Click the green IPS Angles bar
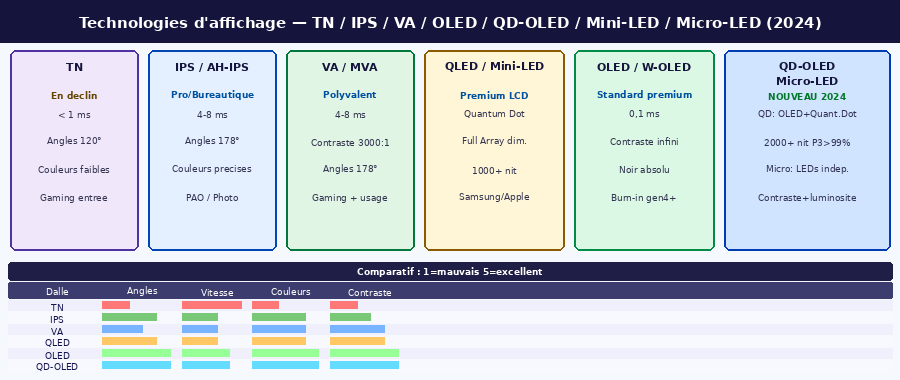This screenshot has height=380, width=900. [129, 317]
